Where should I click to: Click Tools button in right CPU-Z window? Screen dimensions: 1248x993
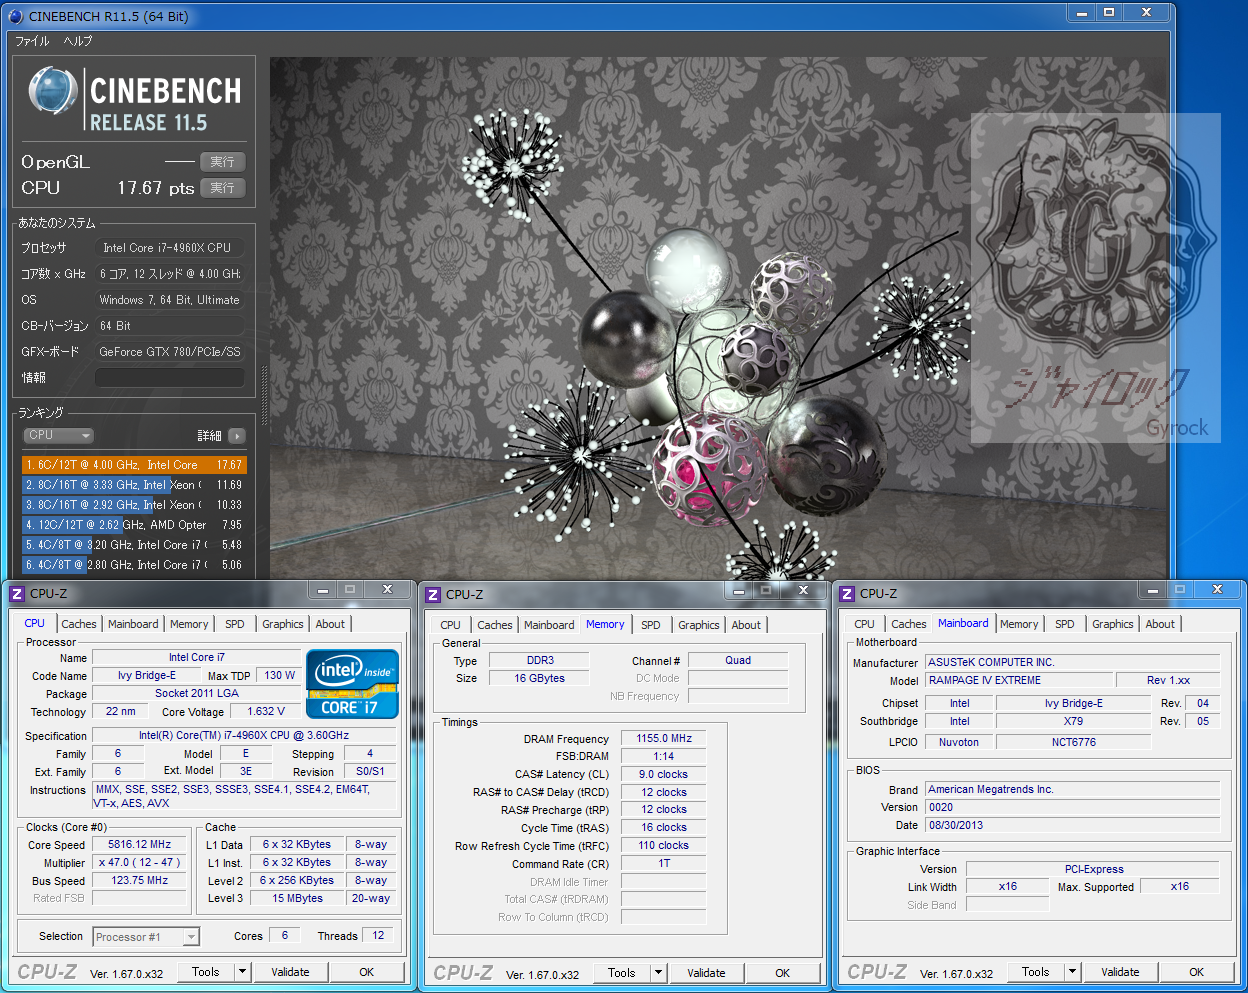[1036, 972]
